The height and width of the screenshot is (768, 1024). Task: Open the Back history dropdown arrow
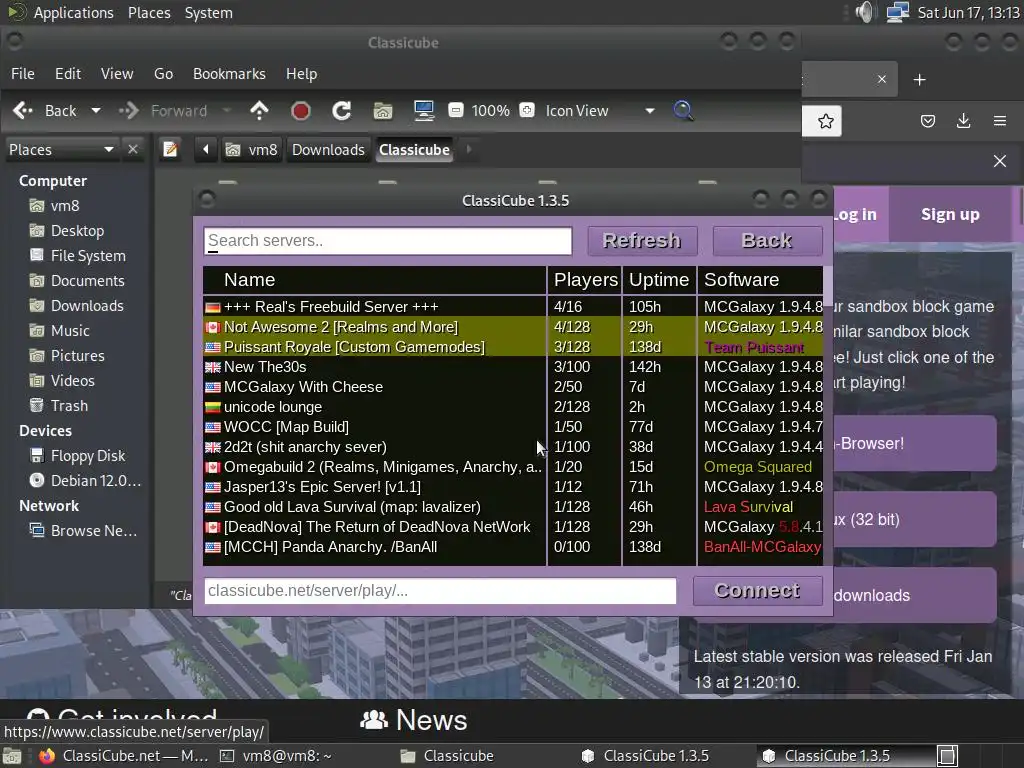(96, 110)
